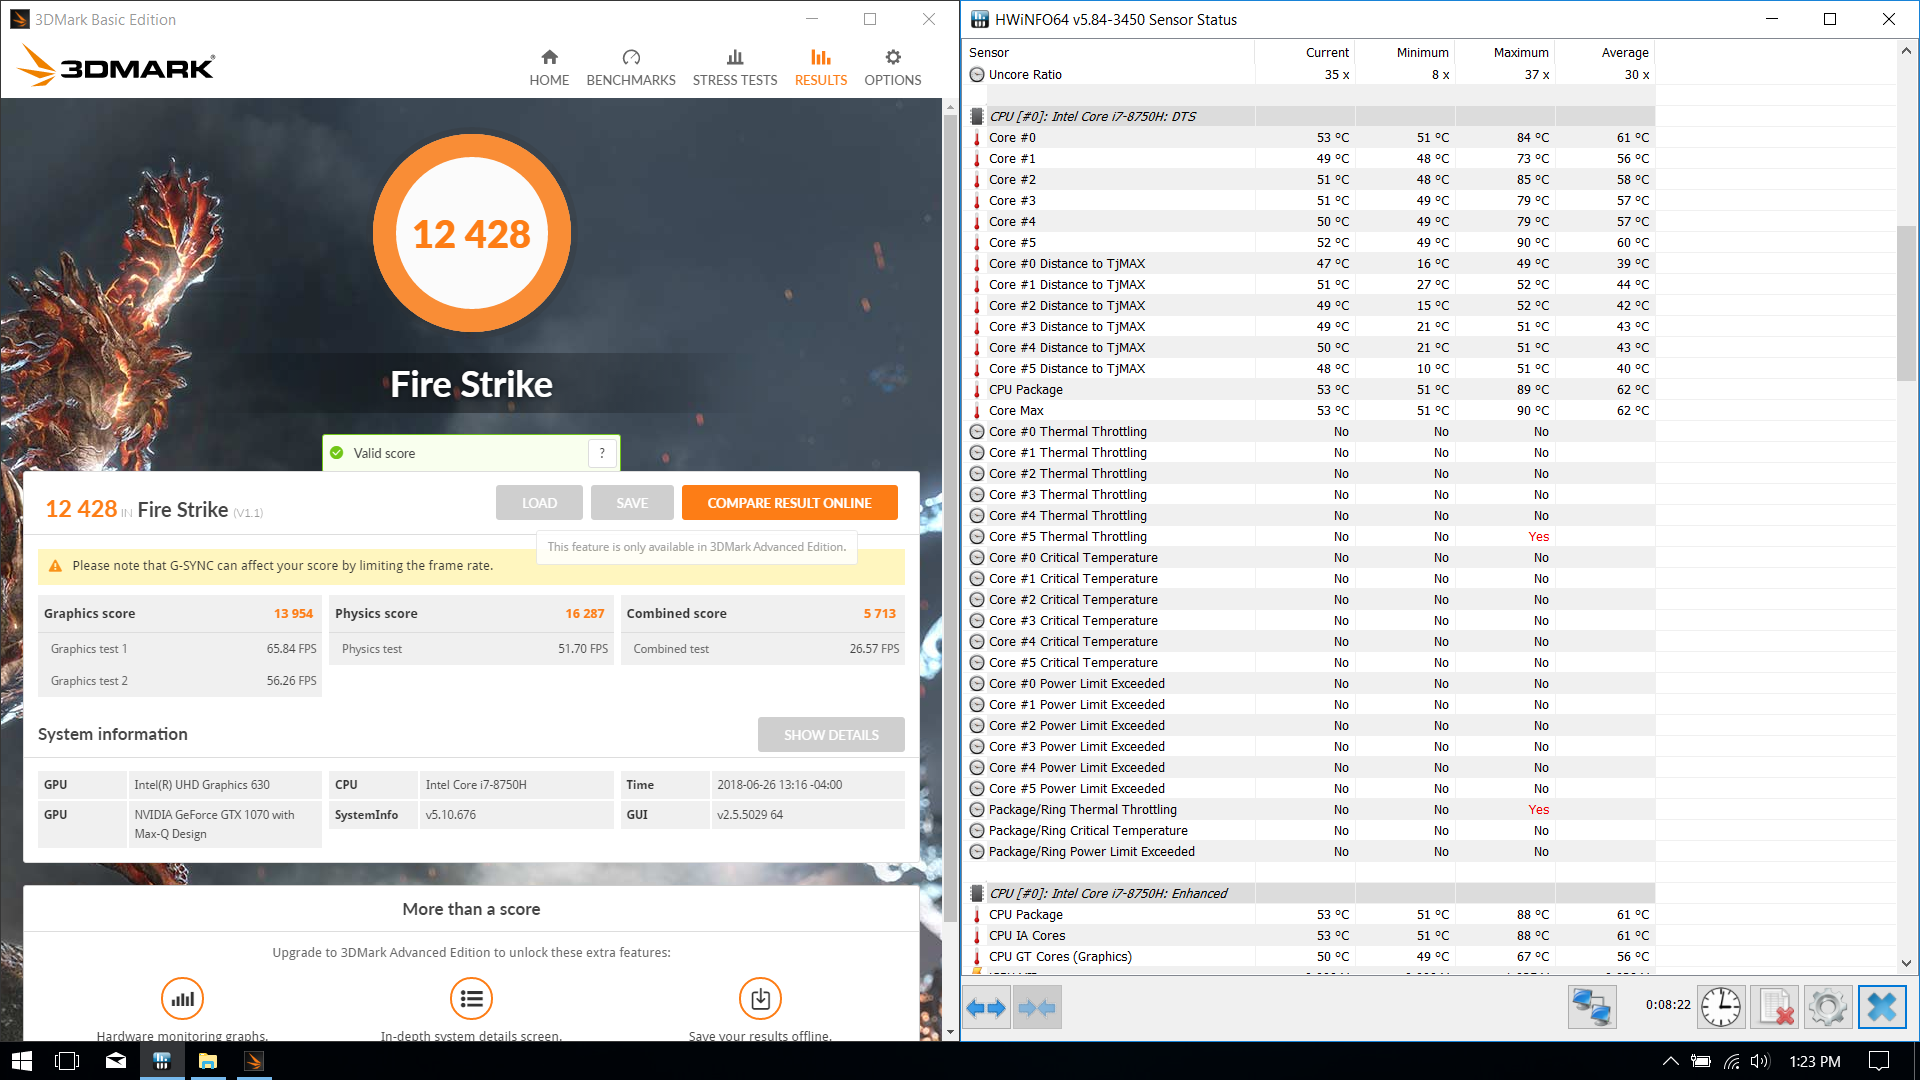Click the 12 428 score circle
The height and width of the screenshot is (1080, 1920).
pos(471,234)
